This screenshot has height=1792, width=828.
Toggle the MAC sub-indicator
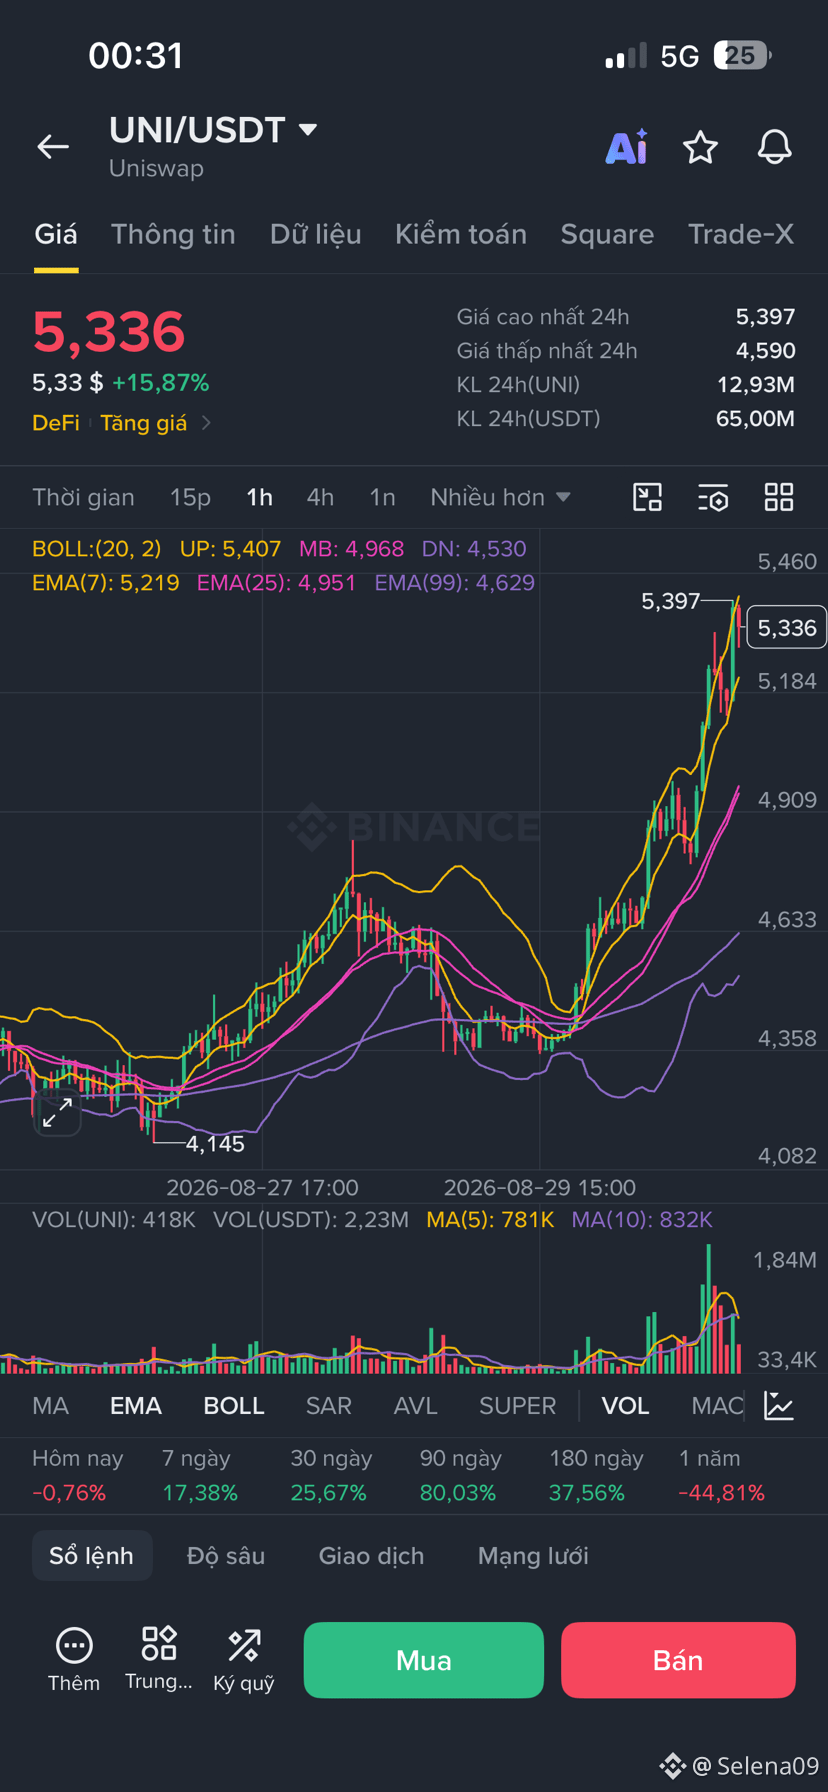717,1405
